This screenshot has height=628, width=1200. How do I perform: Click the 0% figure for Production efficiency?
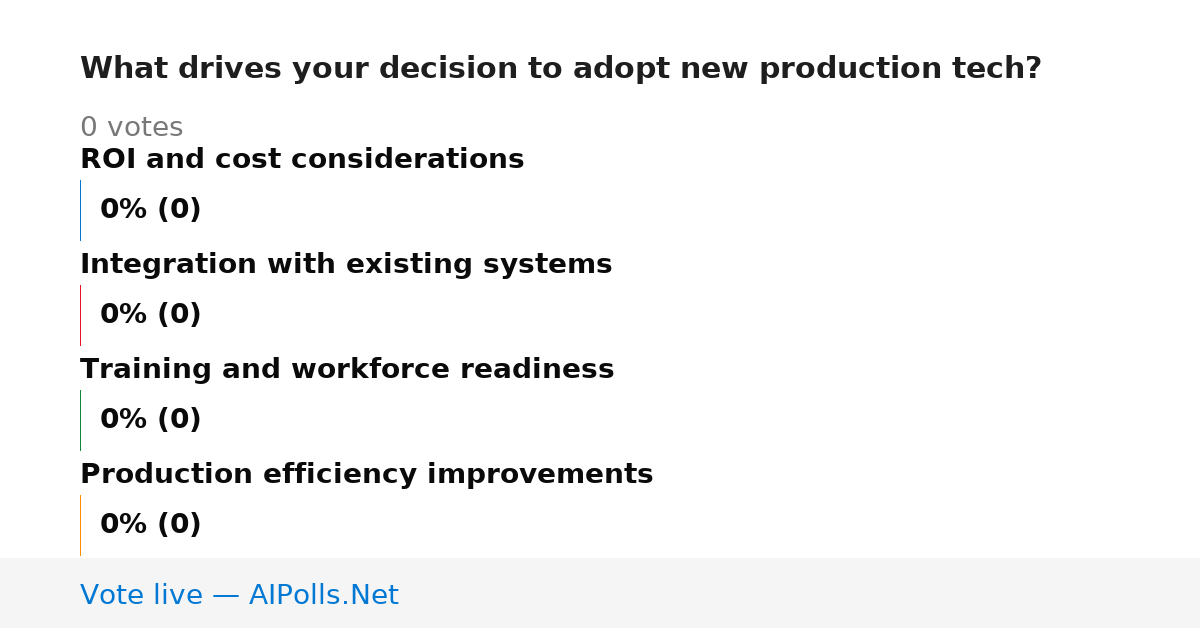pos(124,525)
